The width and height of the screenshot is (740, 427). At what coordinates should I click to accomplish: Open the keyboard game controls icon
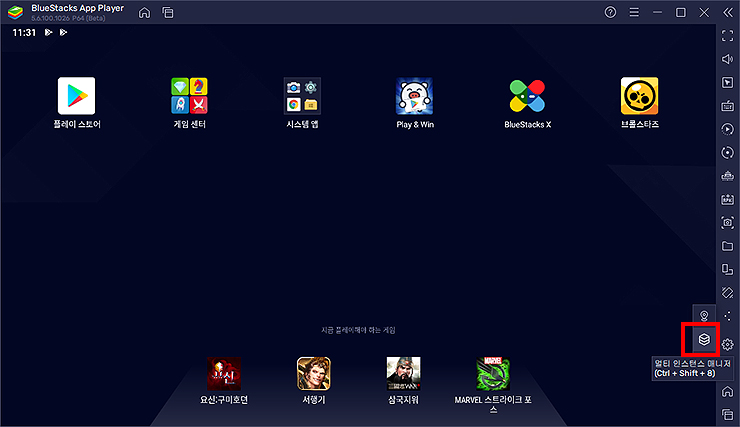point(727,106)
